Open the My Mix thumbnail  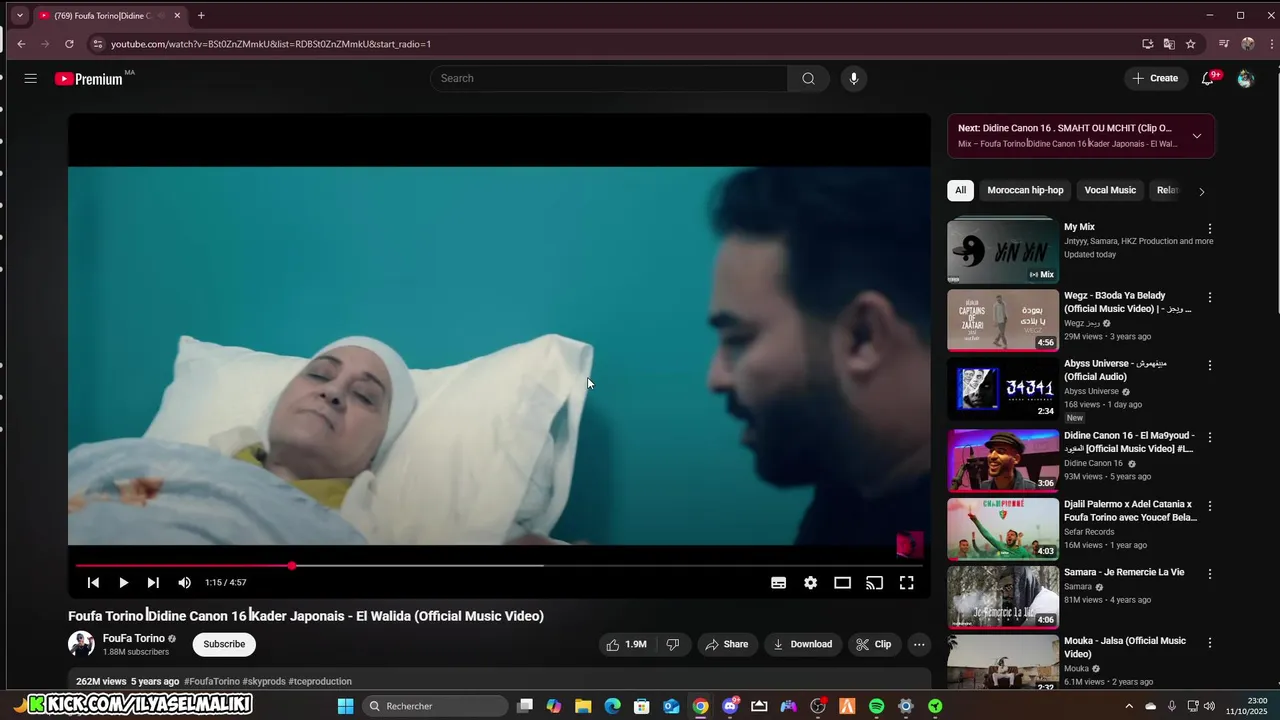[1003, 250]
